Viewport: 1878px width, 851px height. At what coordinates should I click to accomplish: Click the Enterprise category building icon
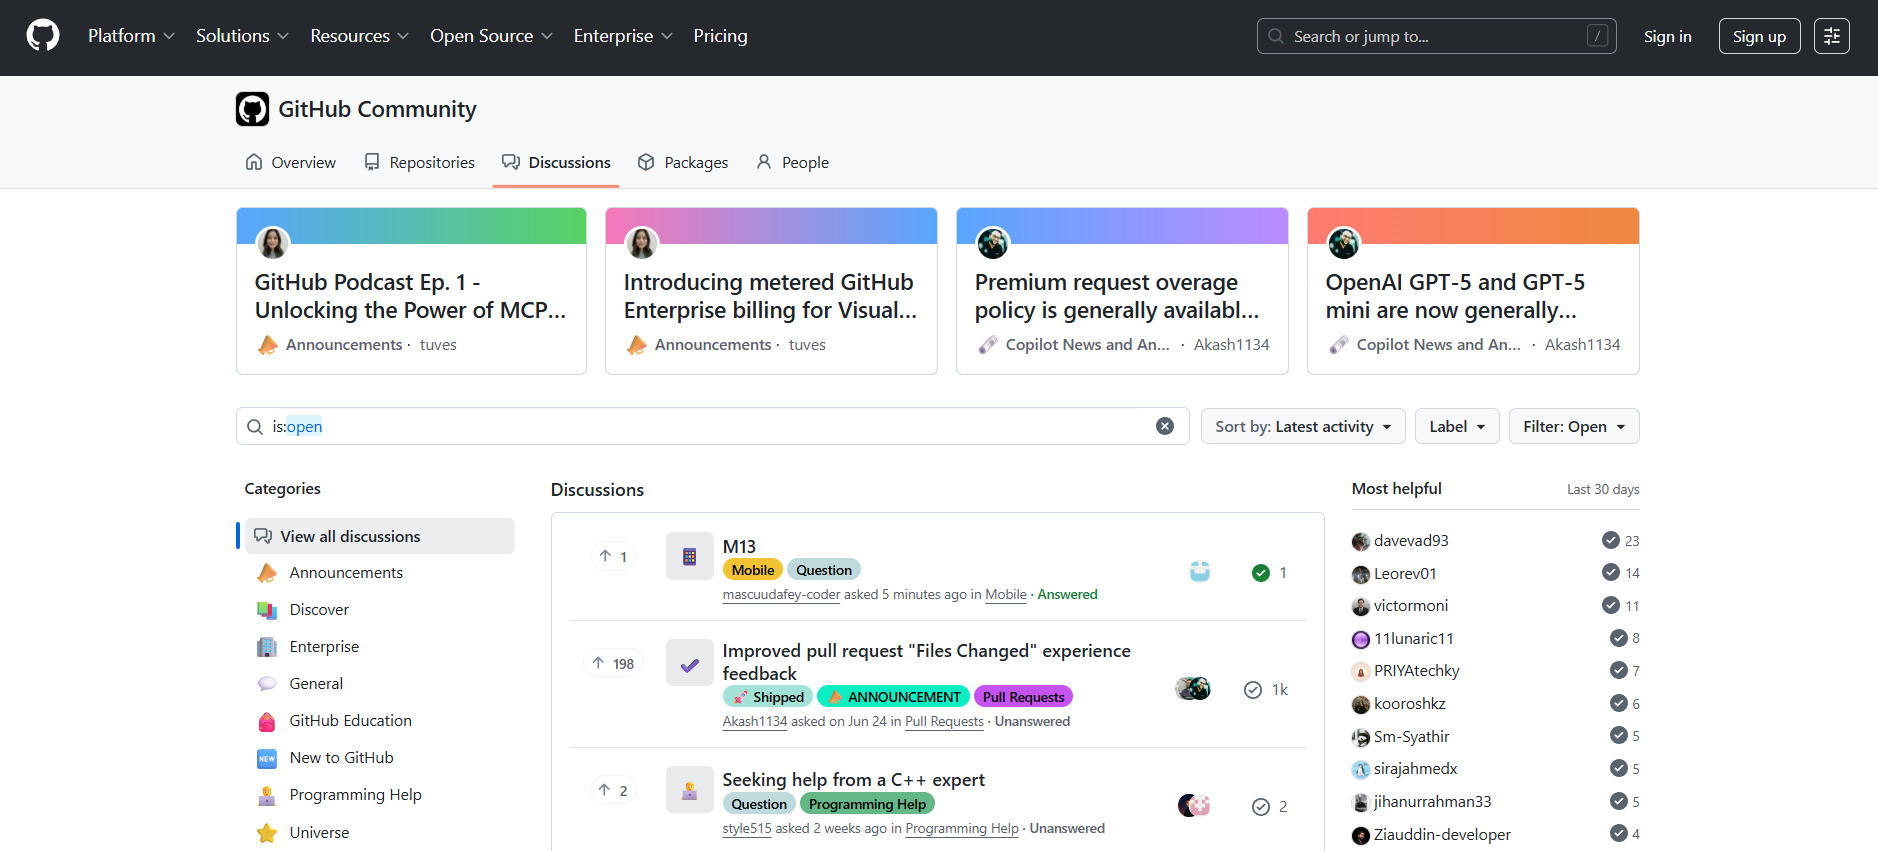(x=267, y=647)
